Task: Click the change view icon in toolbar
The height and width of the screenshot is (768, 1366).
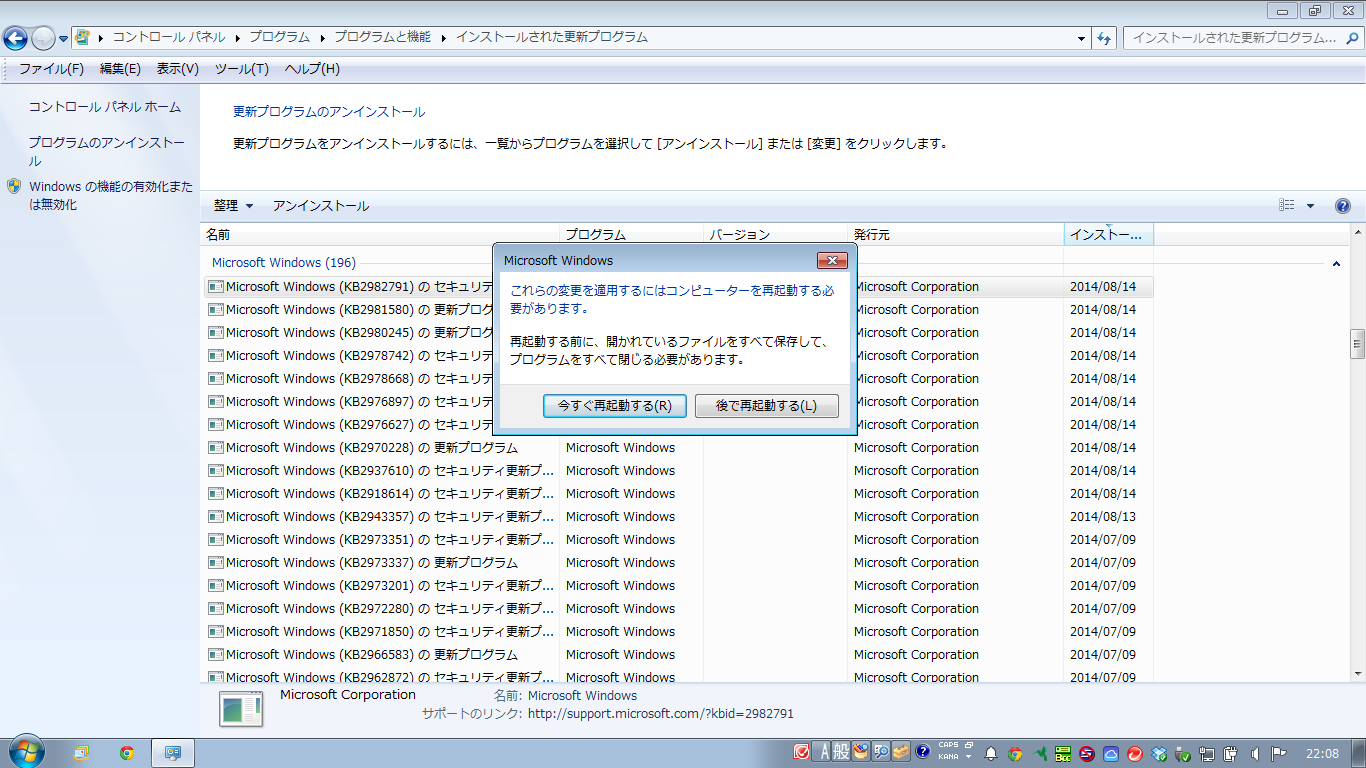Action: point(1287,205)
